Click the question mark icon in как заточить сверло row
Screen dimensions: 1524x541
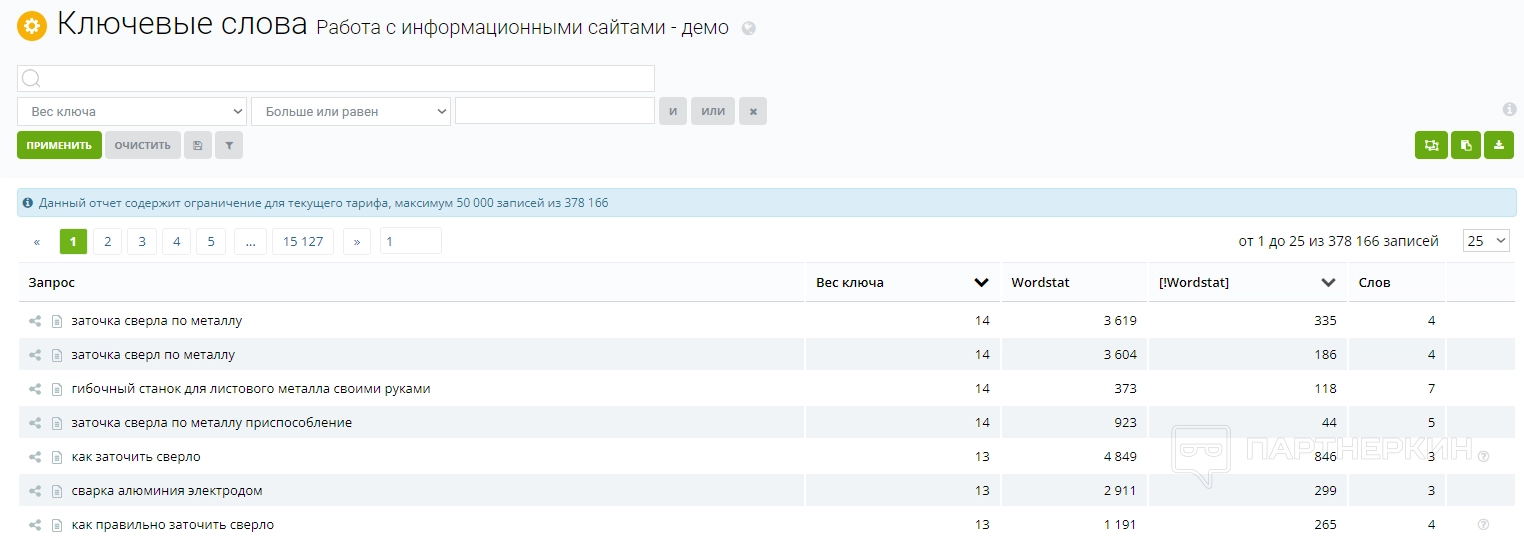(1483, 456)
